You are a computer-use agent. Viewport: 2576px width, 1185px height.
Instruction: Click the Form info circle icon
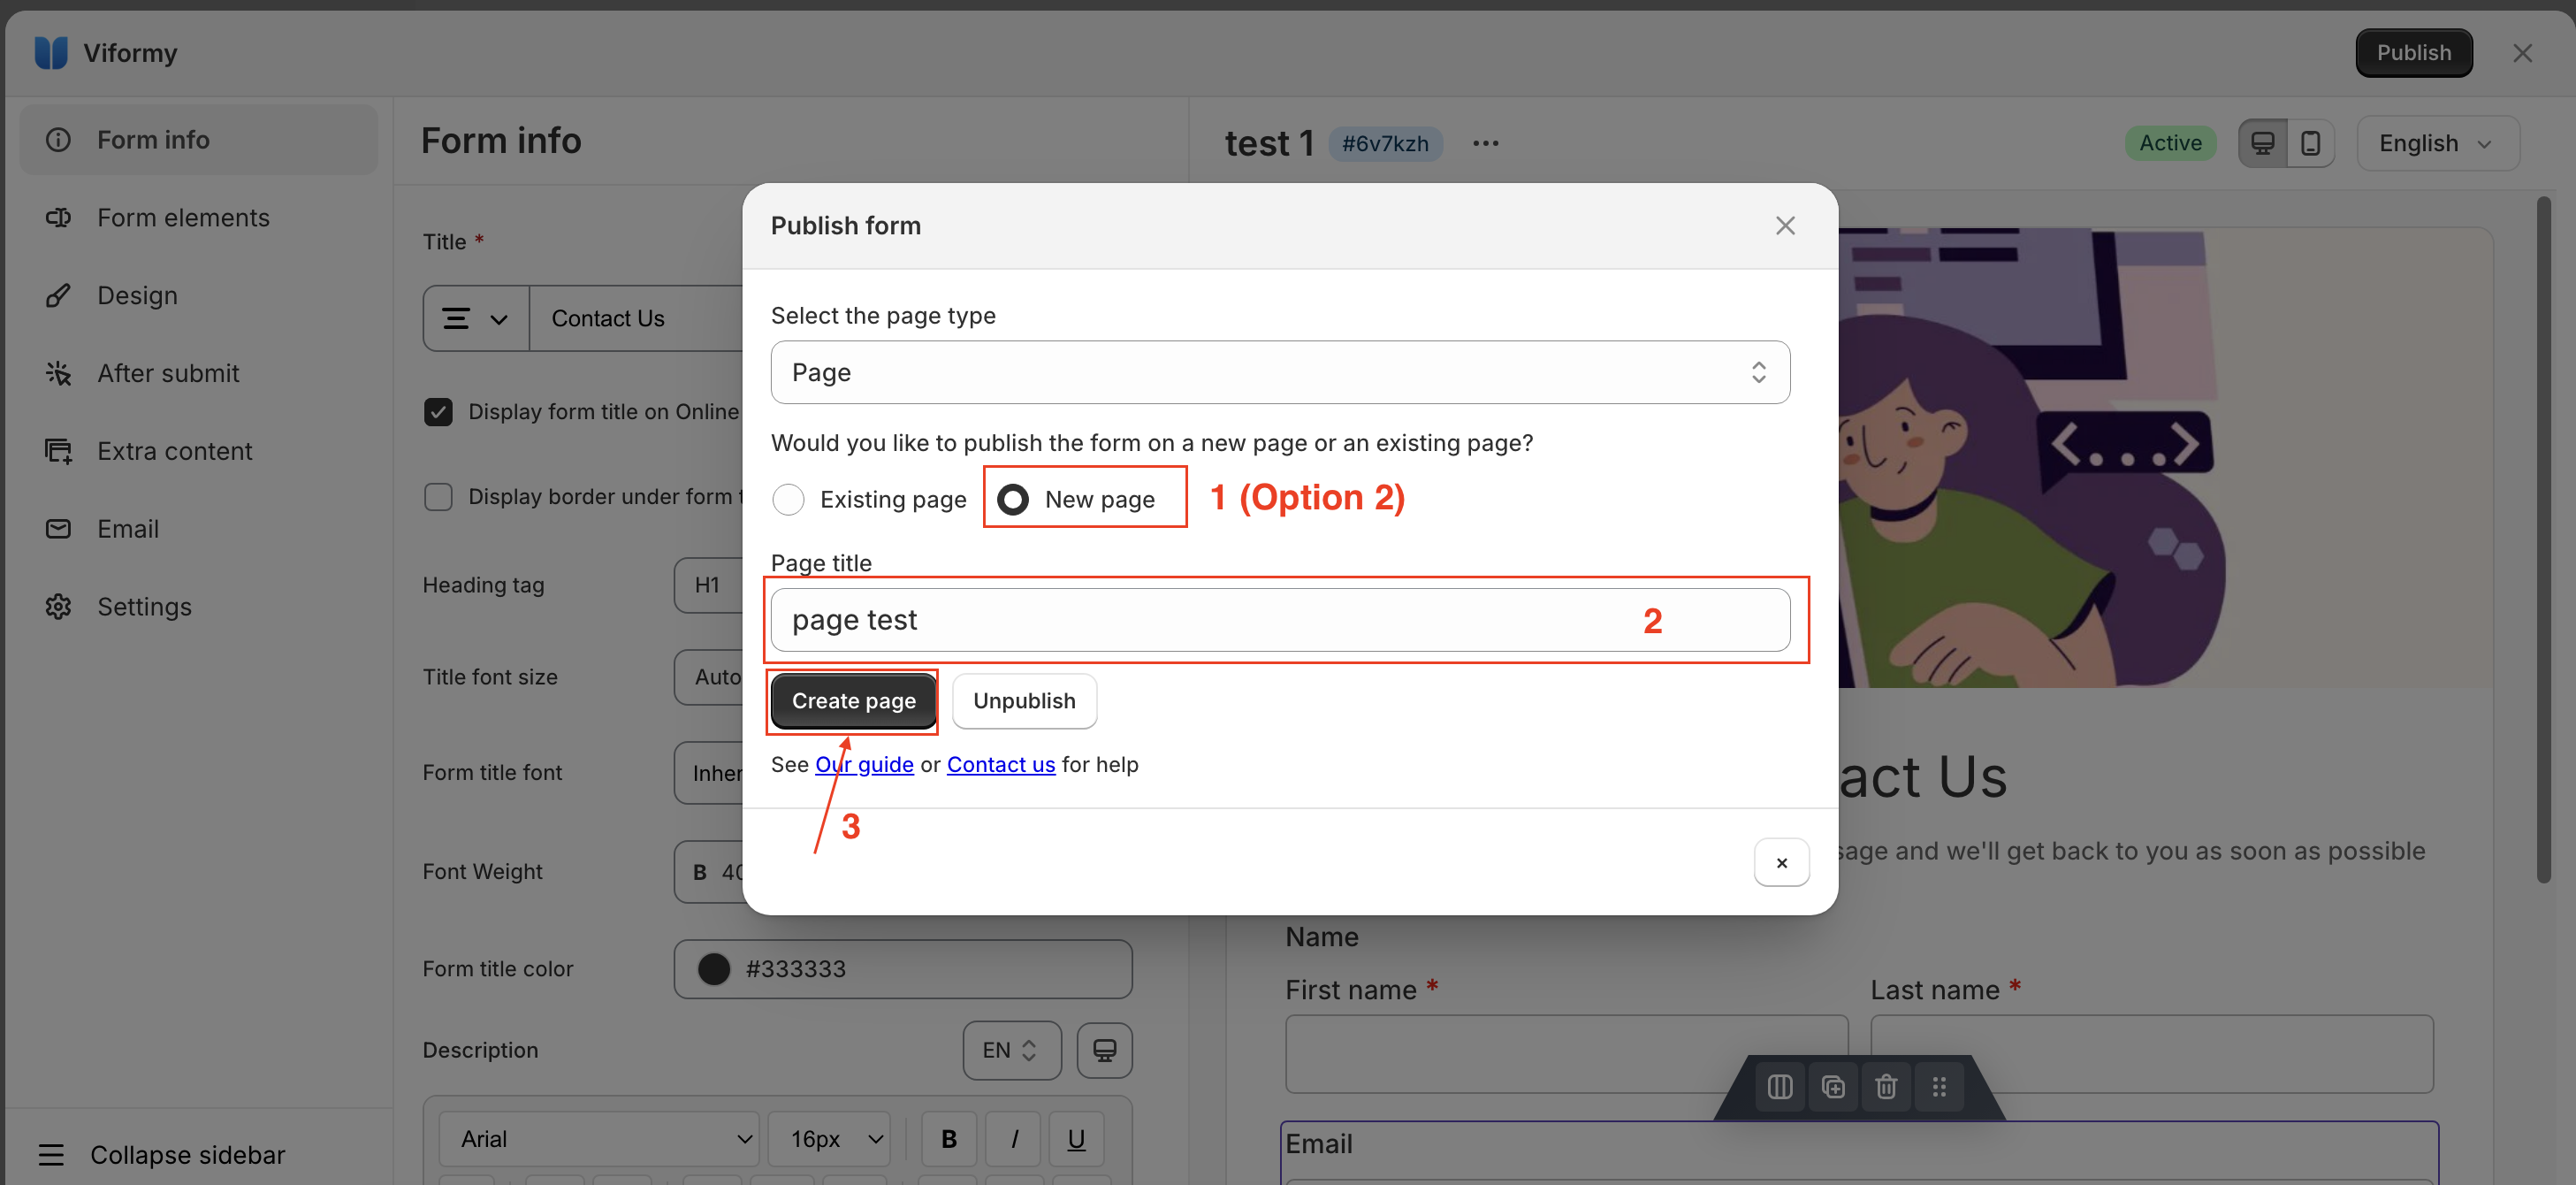pos(58,140)
